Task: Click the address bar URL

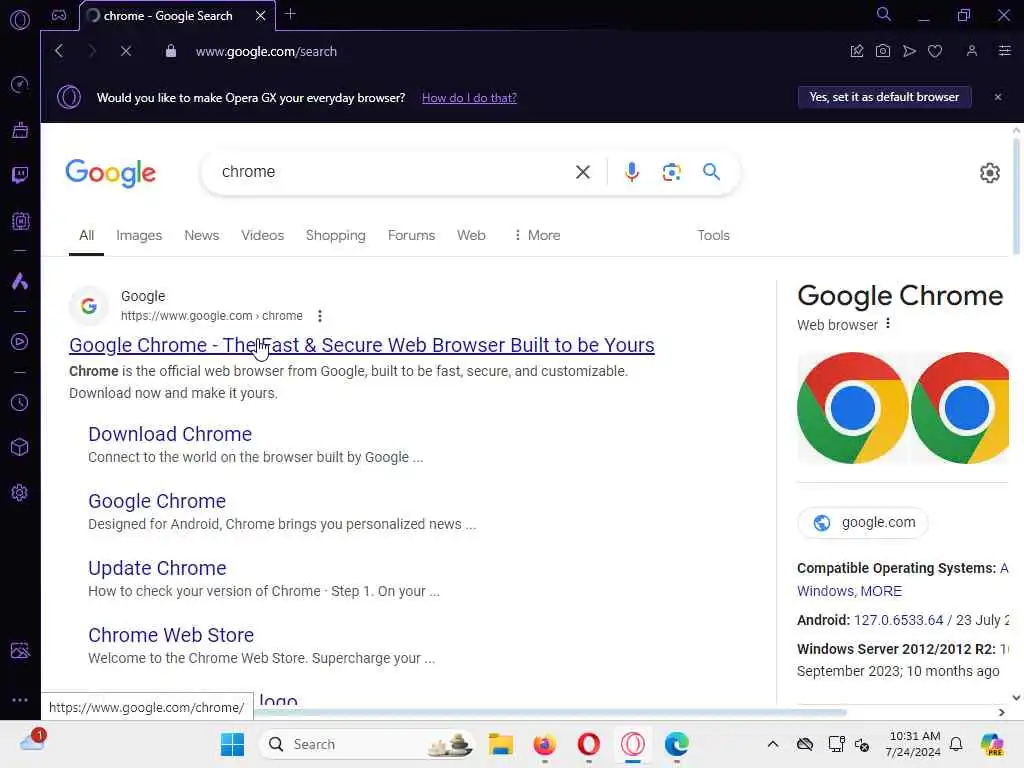Action: coord(266,52)
